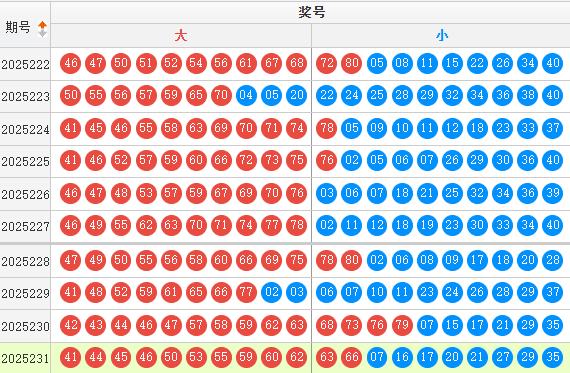Sort by the 期号 column arrow icon
The width and height of the screenshot is (570, 373).
[x=43, y=29]
